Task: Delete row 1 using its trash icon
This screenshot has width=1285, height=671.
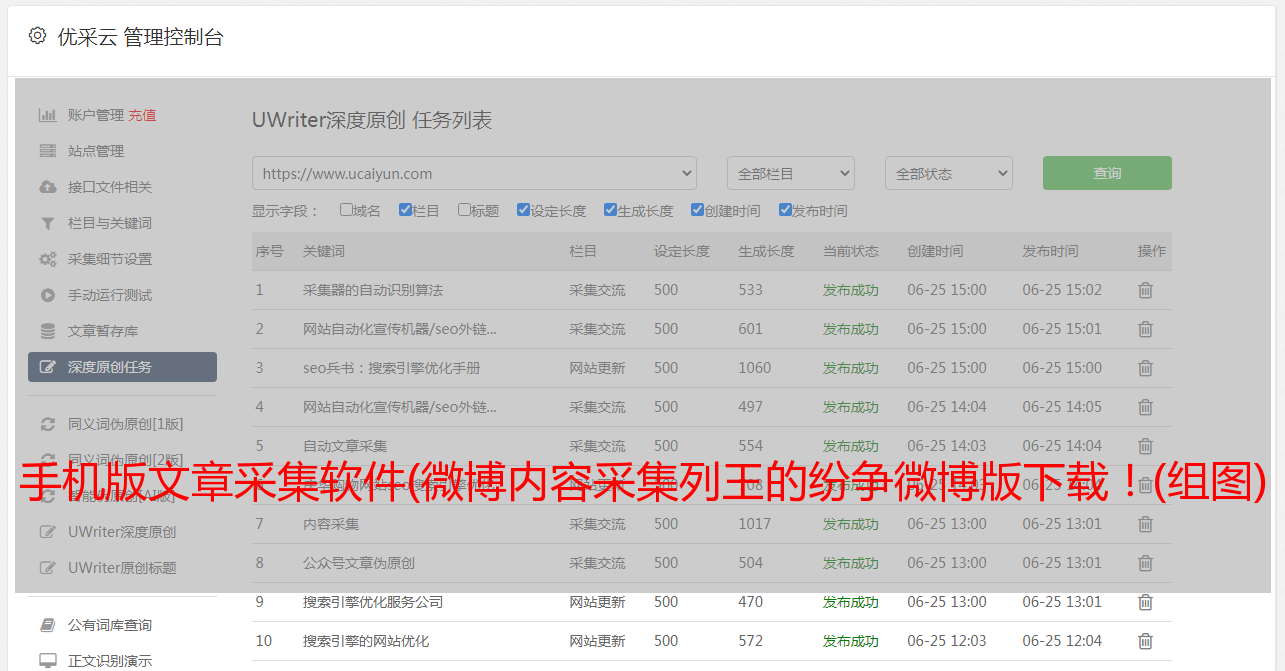Action: (1145, 290)
